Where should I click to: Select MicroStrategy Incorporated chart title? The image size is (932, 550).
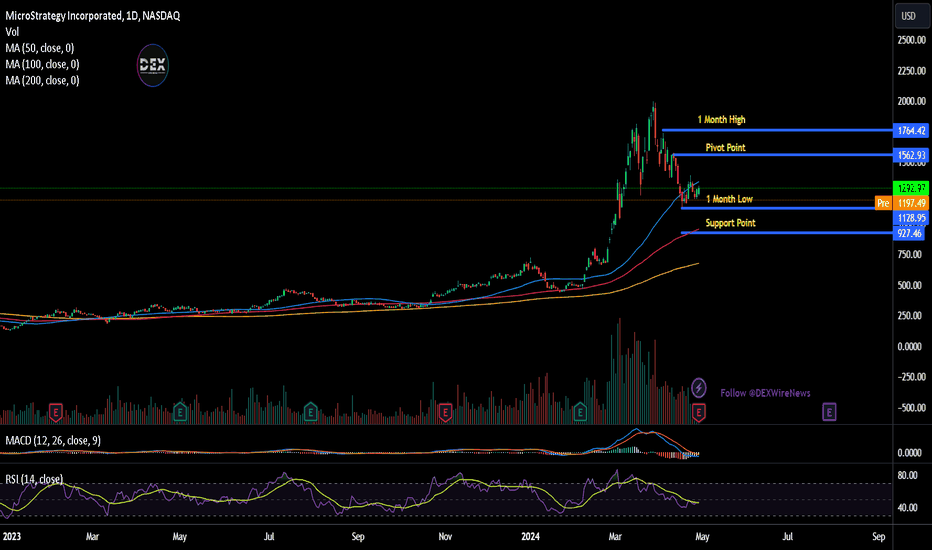point(93,16)
